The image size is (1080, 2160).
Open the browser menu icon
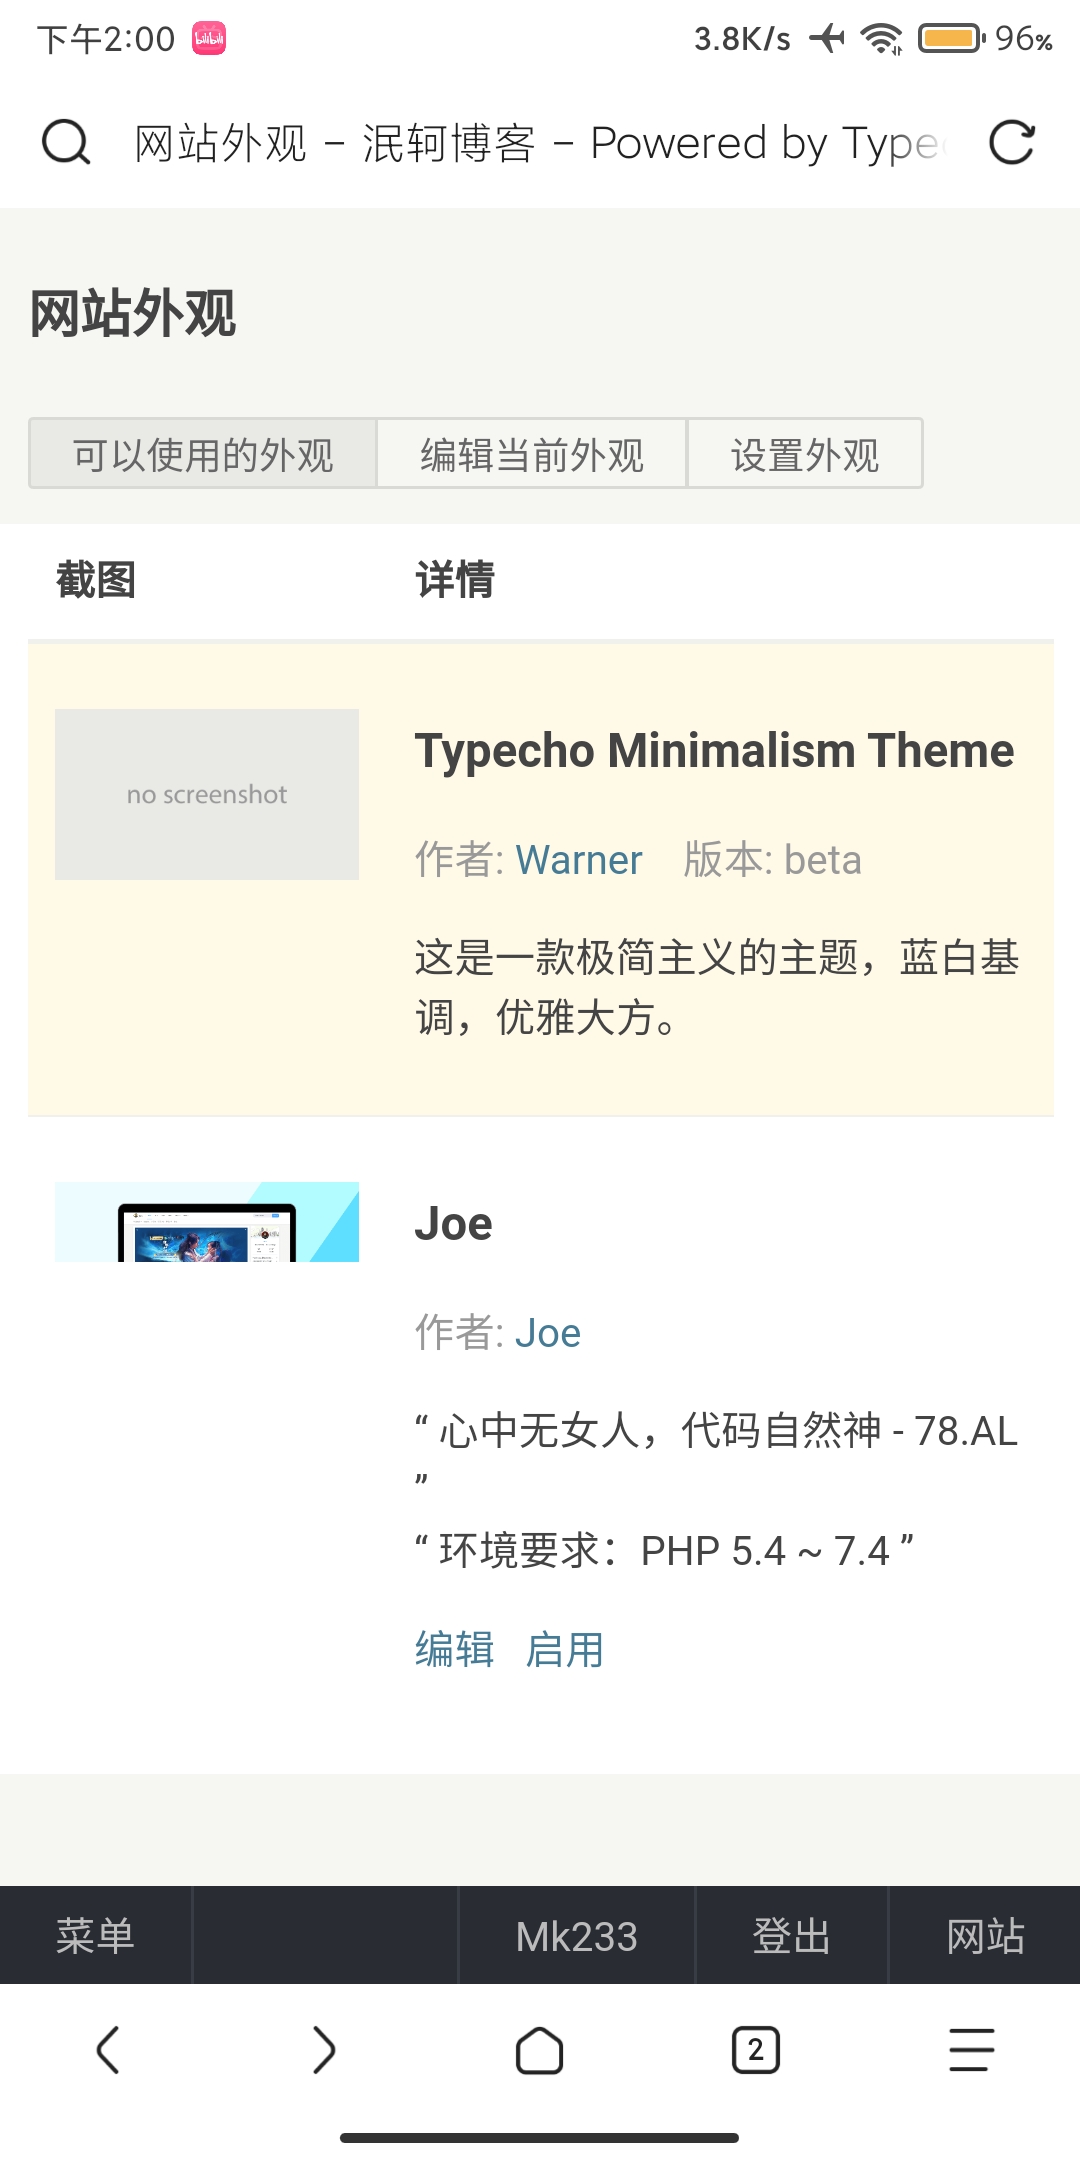click(x=970, y=2052)
